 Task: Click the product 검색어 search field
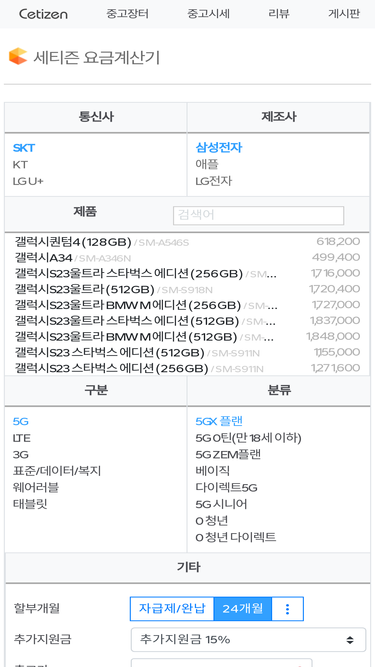coord(259,216)
